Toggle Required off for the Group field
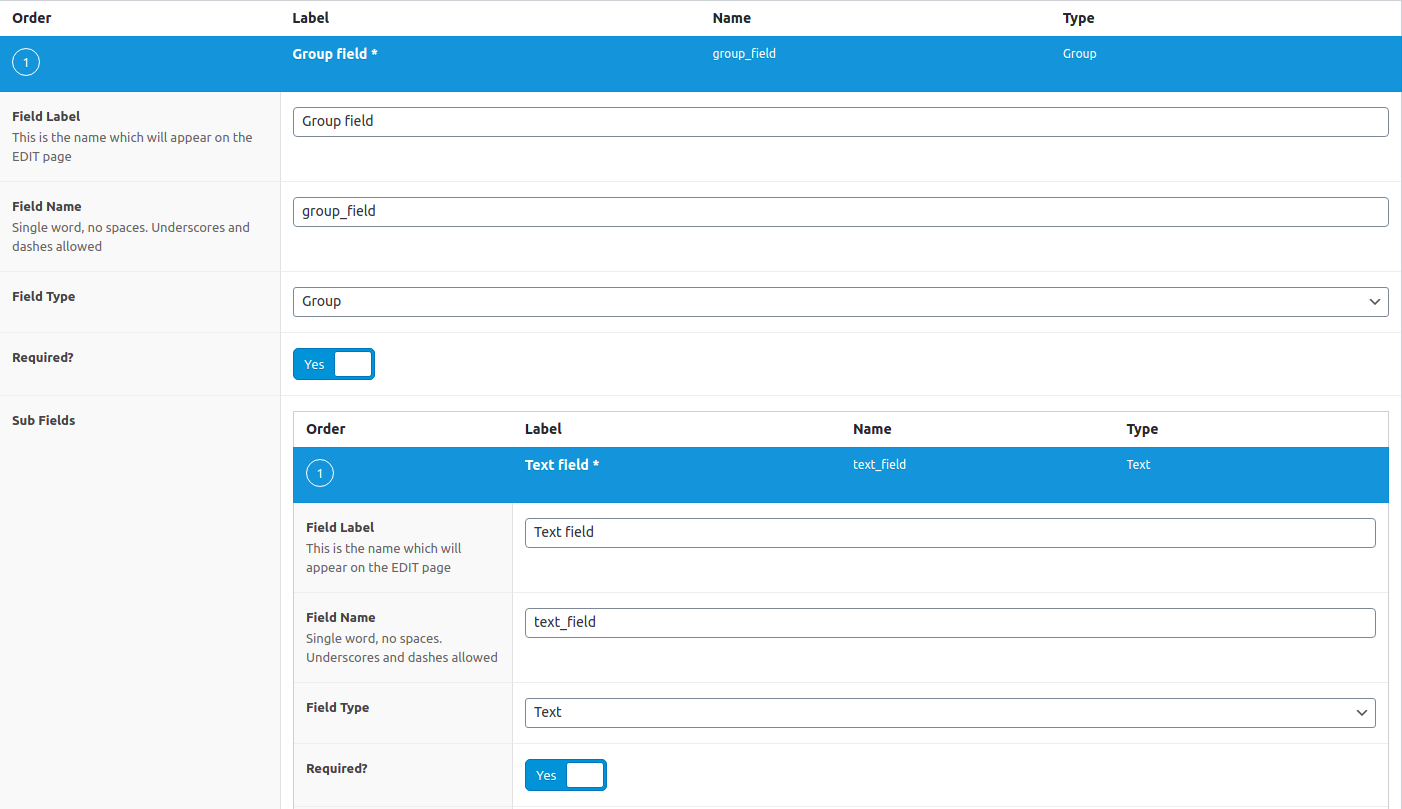 pos(334,363)
